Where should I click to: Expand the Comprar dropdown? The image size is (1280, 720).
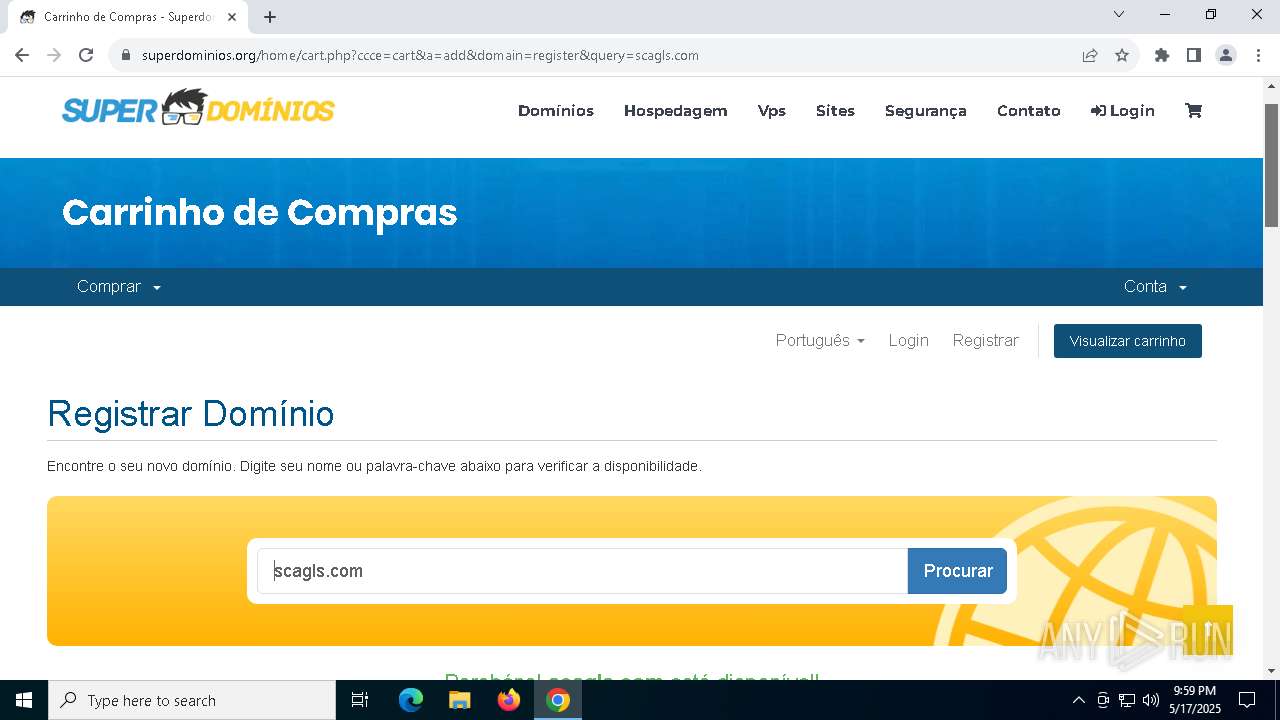119,287
